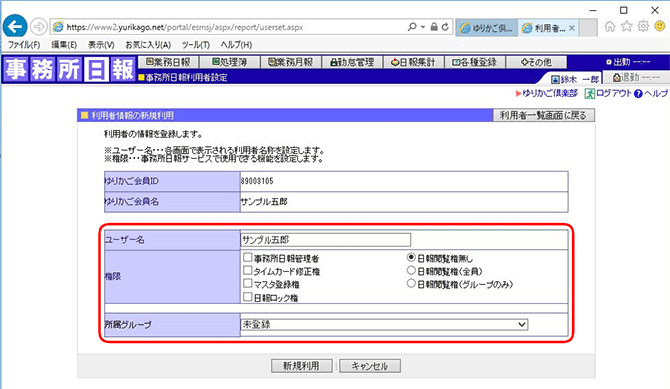Open 表示(V) menu

click(x=101, y=44)
